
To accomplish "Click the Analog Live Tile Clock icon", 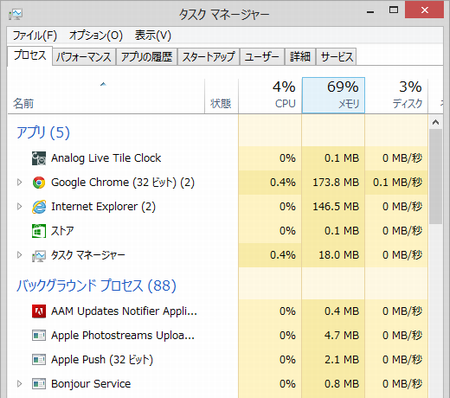I will 39,158.
